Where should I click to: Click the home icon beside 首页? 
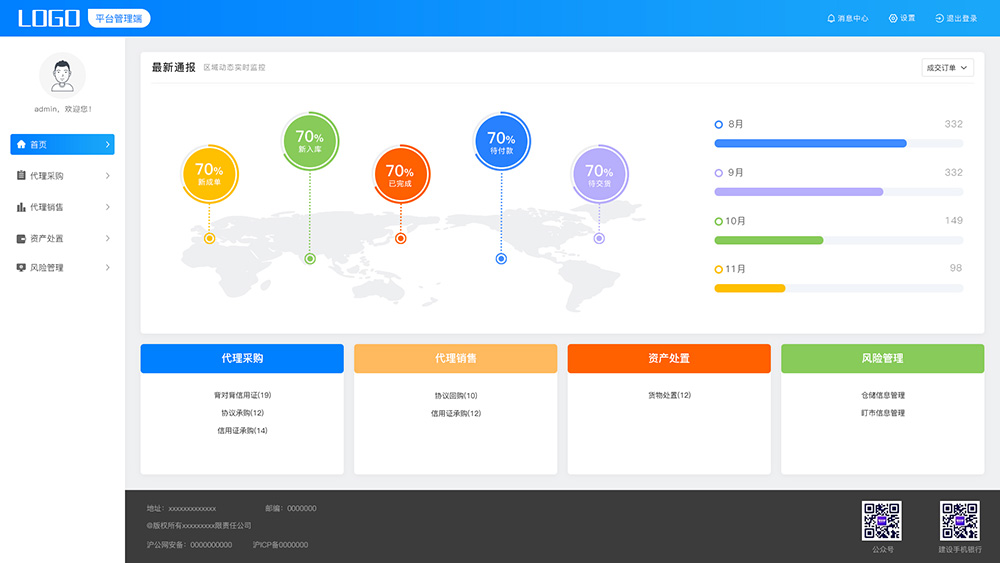21,145
